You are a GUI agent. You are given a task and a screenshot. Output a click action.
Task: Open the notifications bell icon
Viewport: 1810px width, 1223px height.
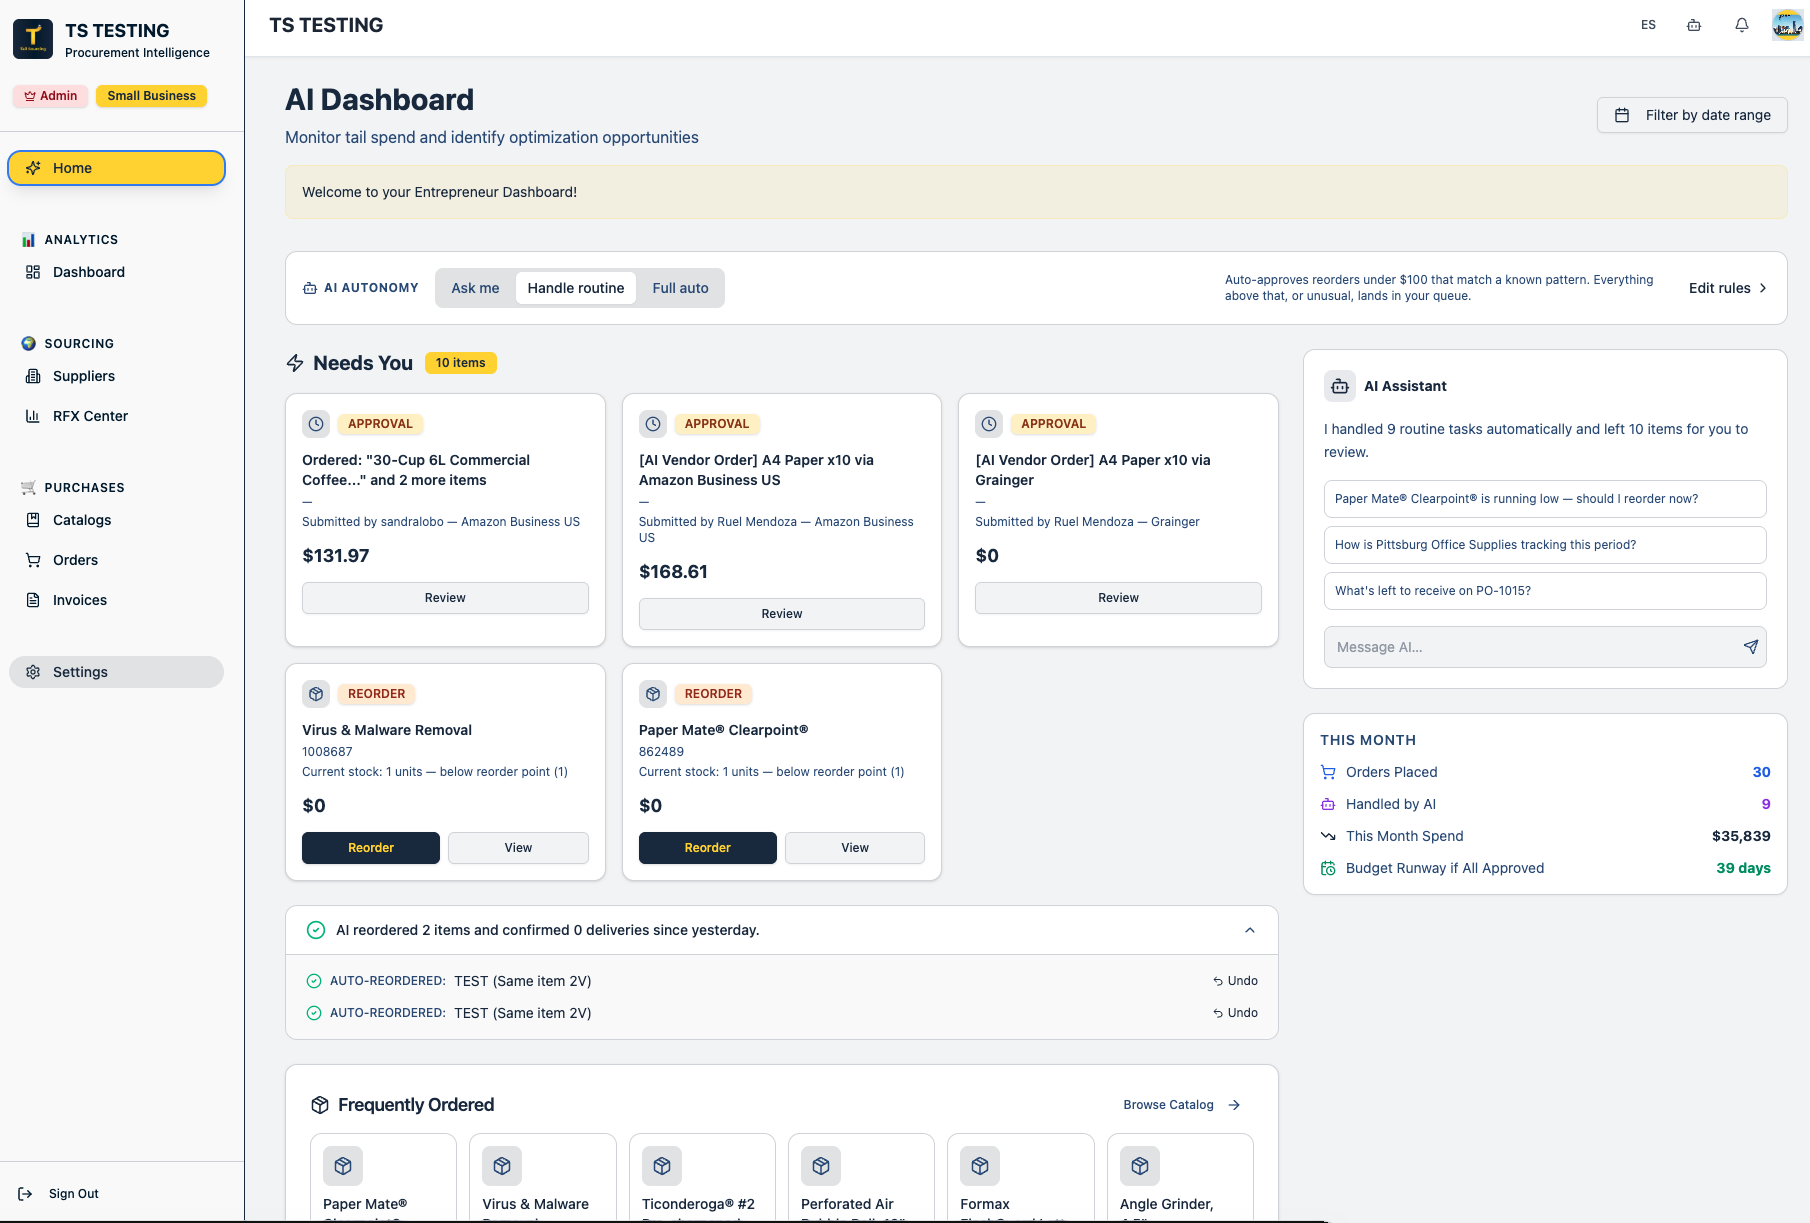click(1742, 25)
